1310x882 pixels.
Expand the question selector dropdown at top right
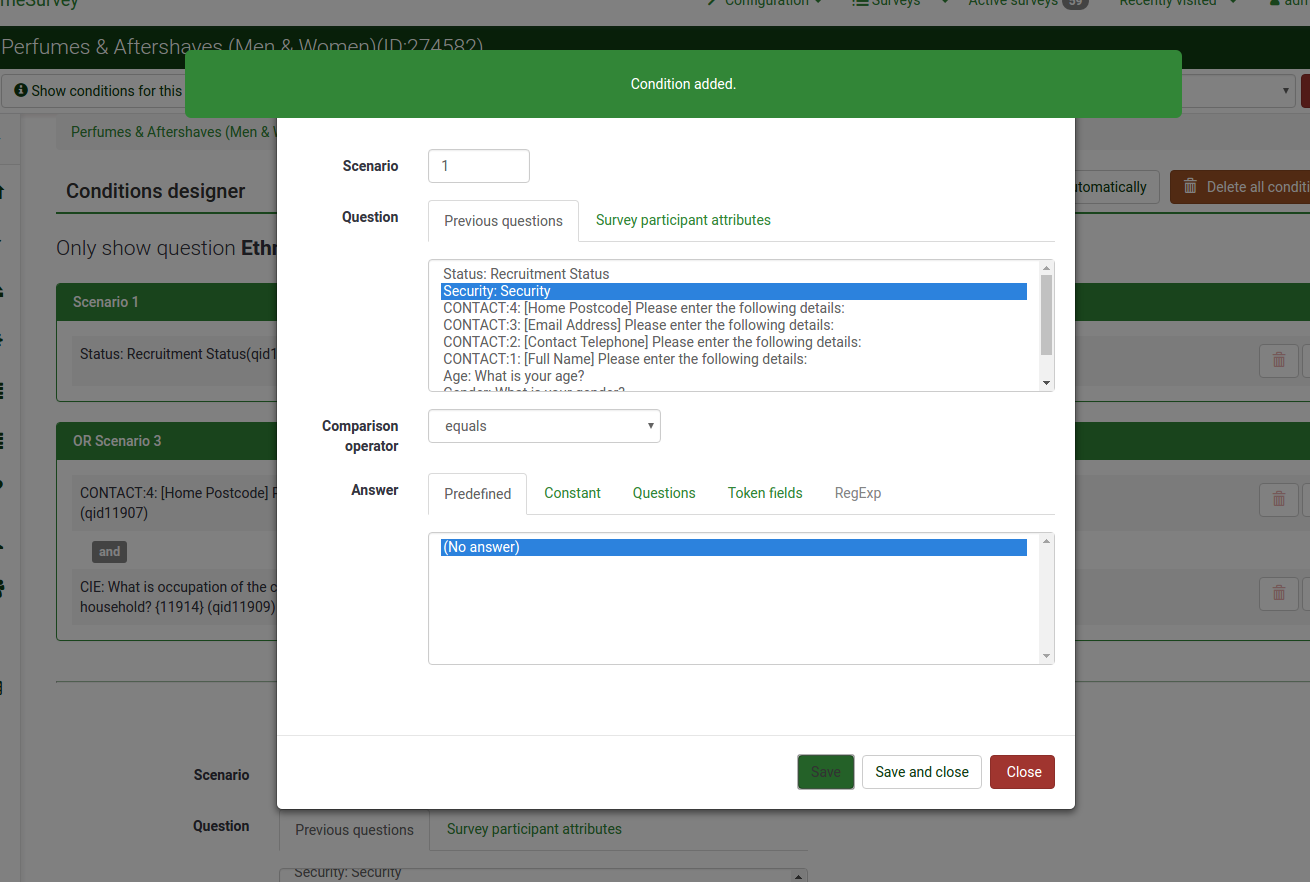point(1286,91)
